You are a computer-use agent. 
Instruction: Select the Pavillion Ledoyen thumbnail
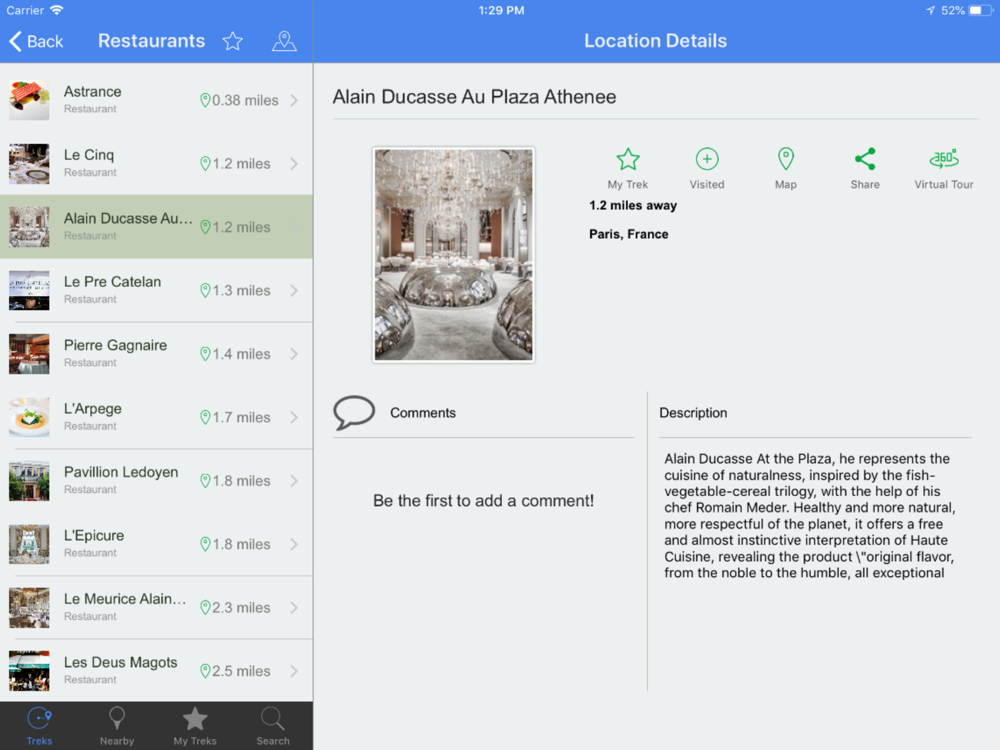point(29,481)
